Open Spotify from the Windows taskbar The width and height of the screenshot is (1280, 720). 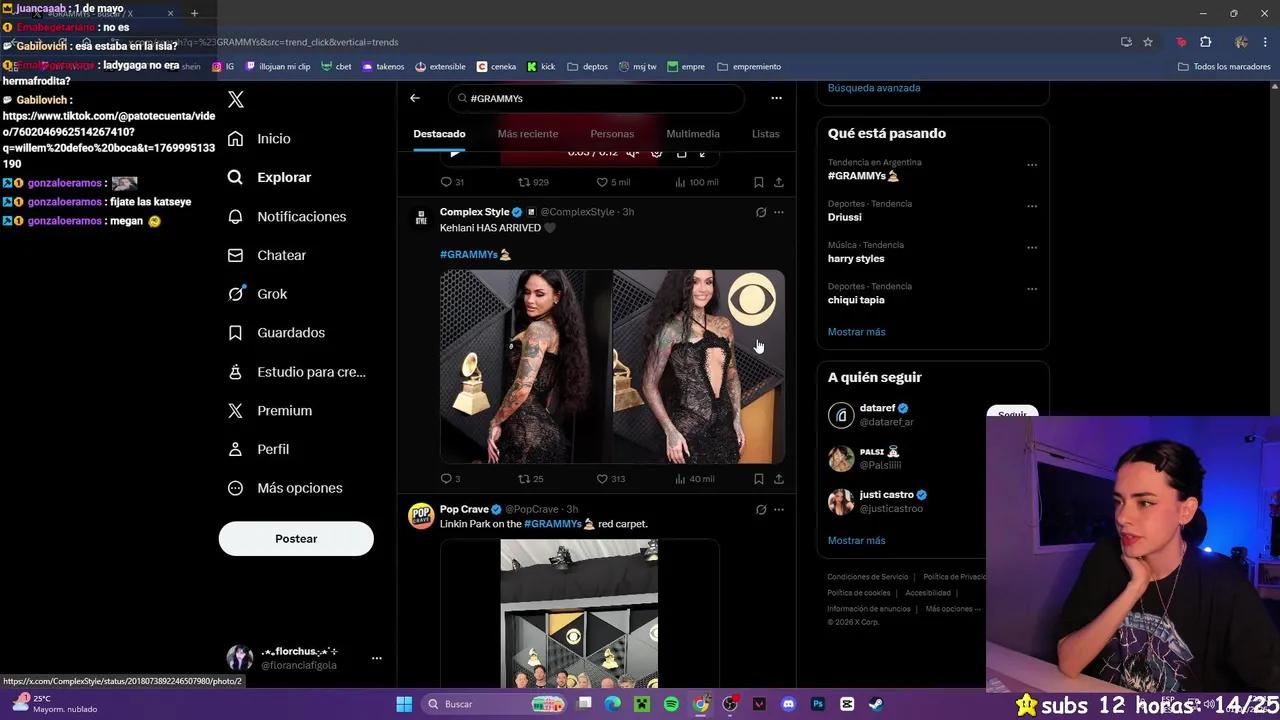(x=671, y=704)
